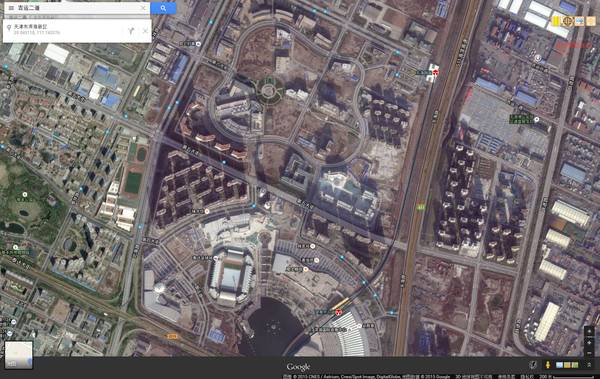Click the green highway shield on expressway
The height and width of the screenshot is (379, 600).
pos(421,207)
